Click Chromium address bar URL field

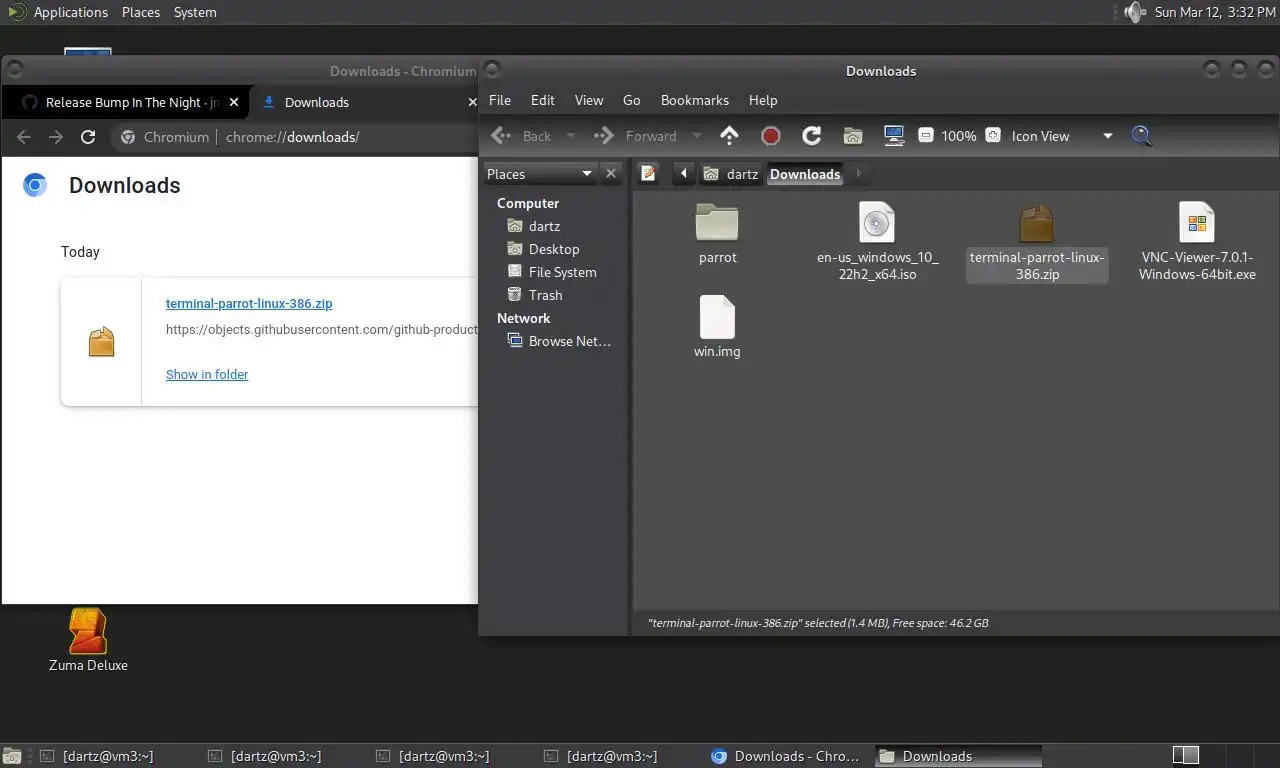[293, 137]
